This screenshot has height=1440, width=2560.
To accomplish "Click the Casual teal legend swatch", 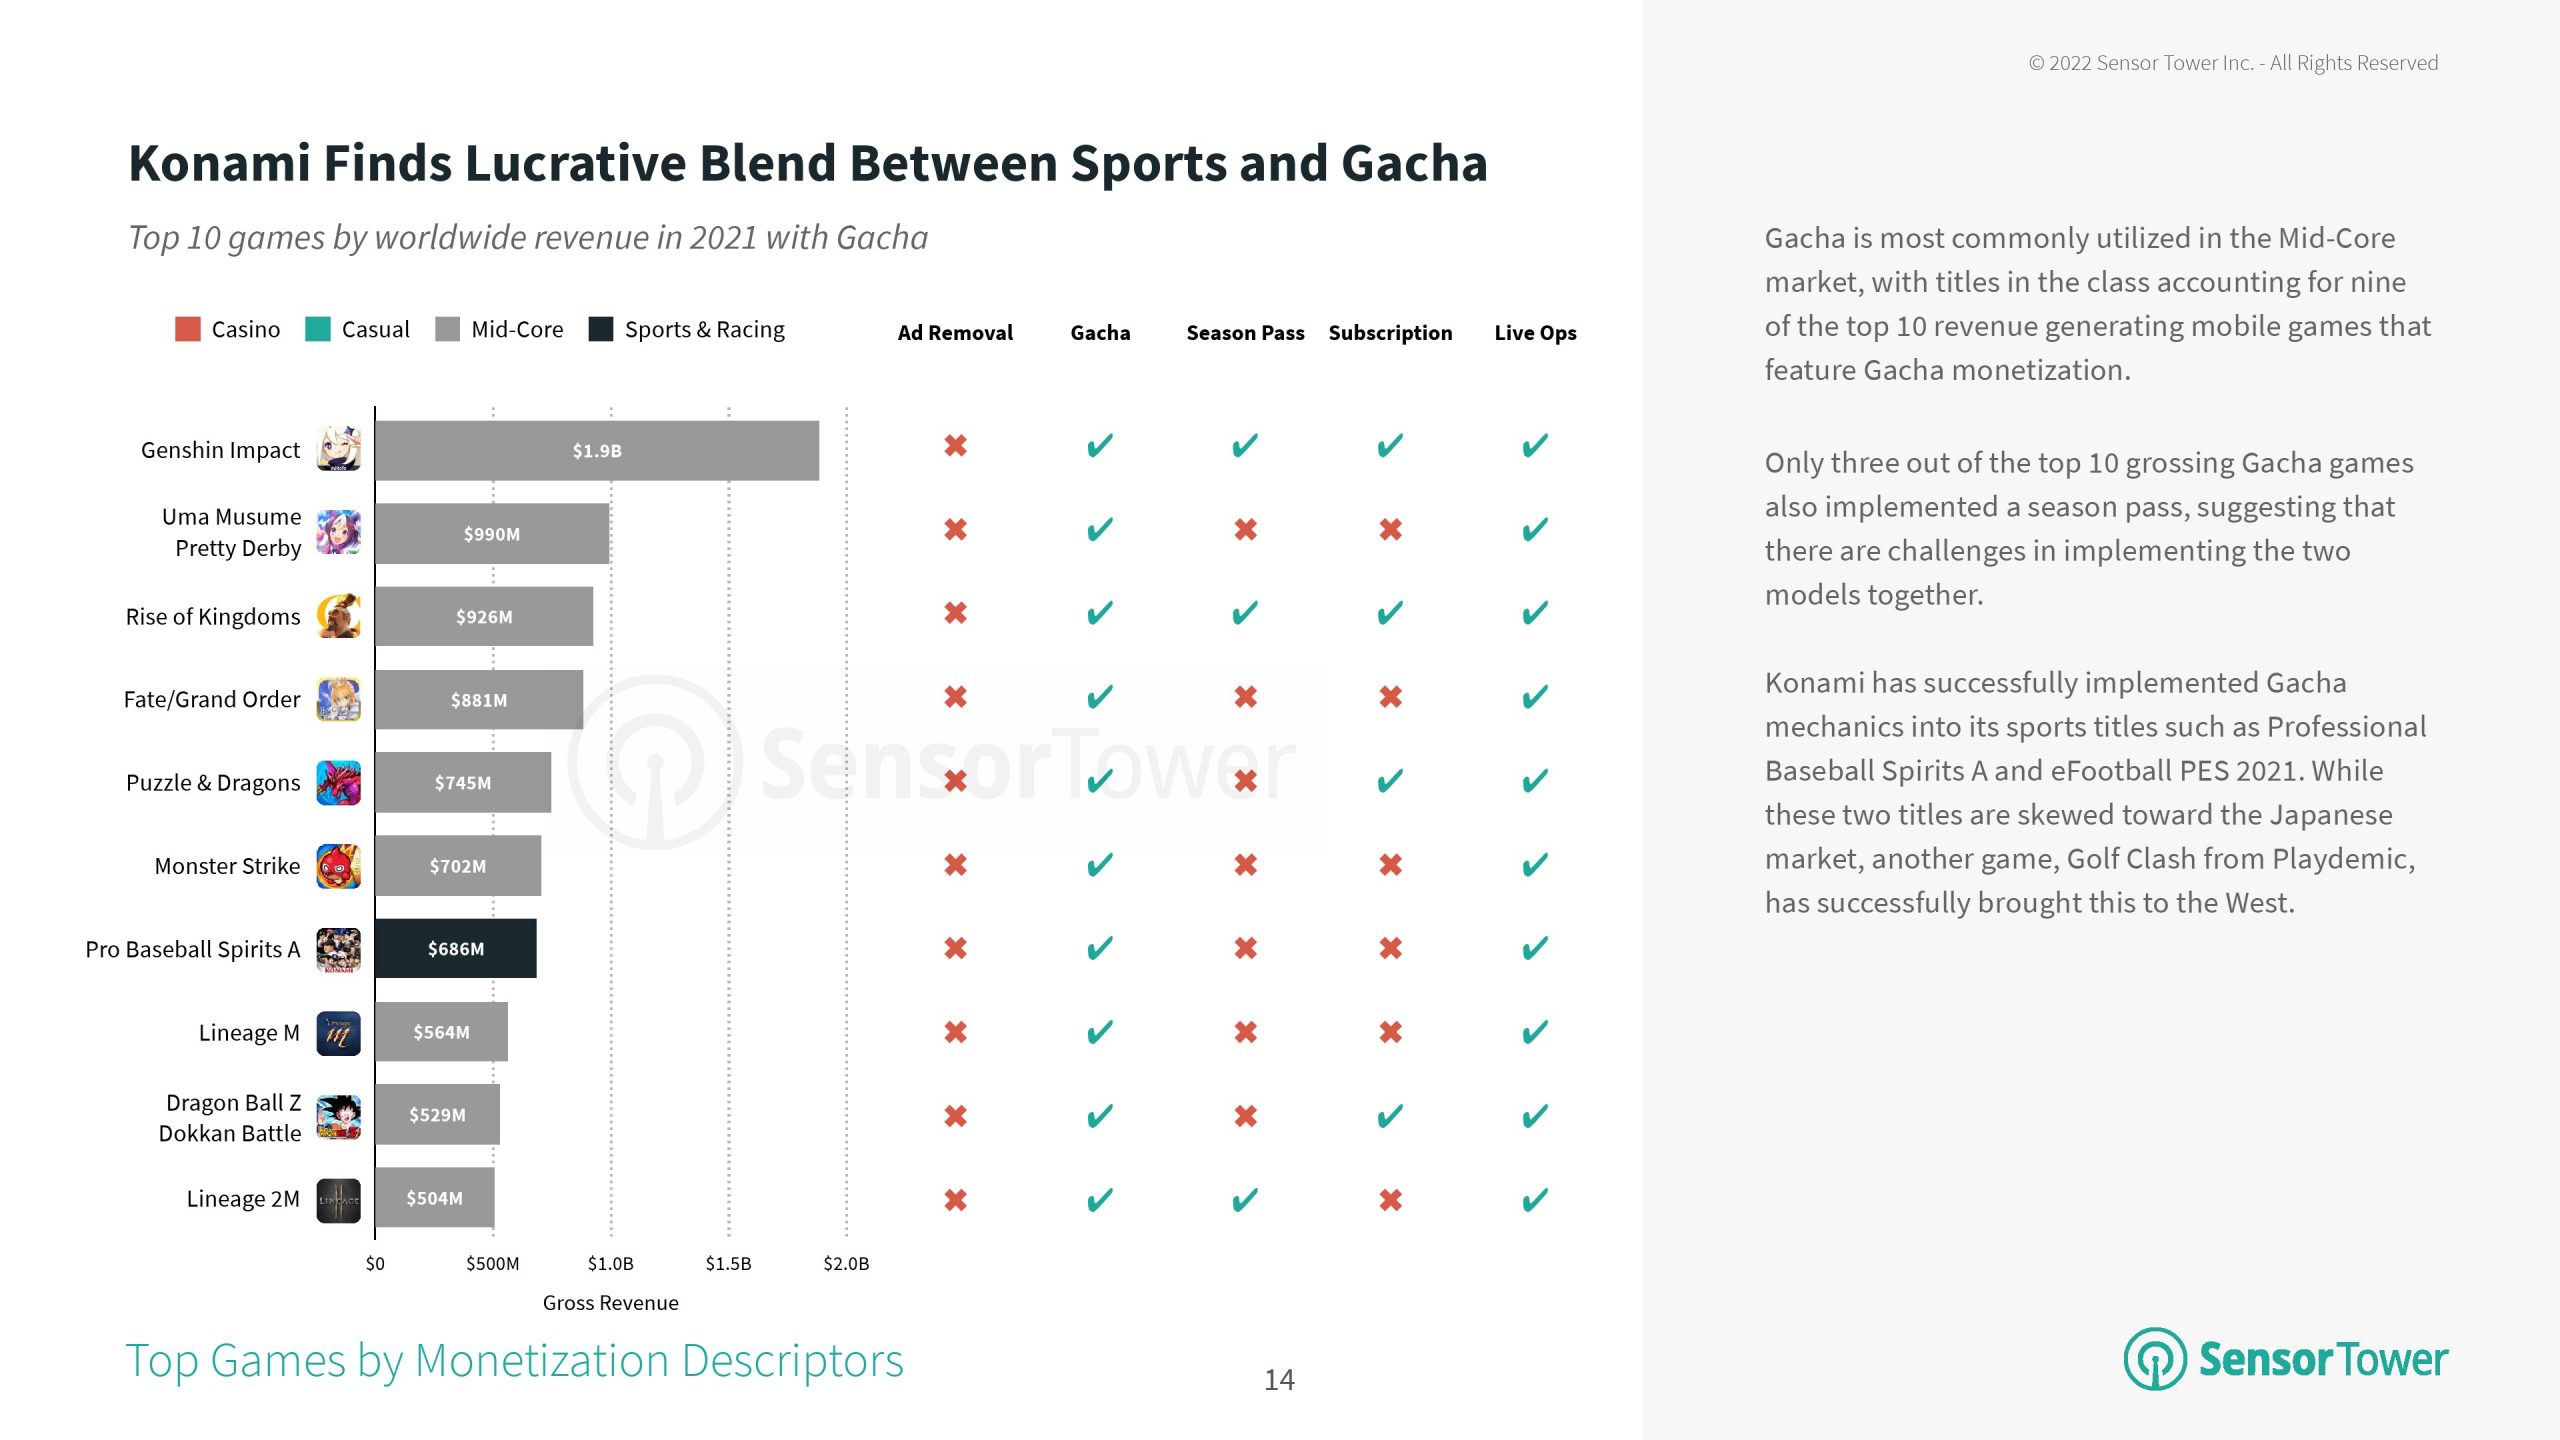I will [318, 329].
